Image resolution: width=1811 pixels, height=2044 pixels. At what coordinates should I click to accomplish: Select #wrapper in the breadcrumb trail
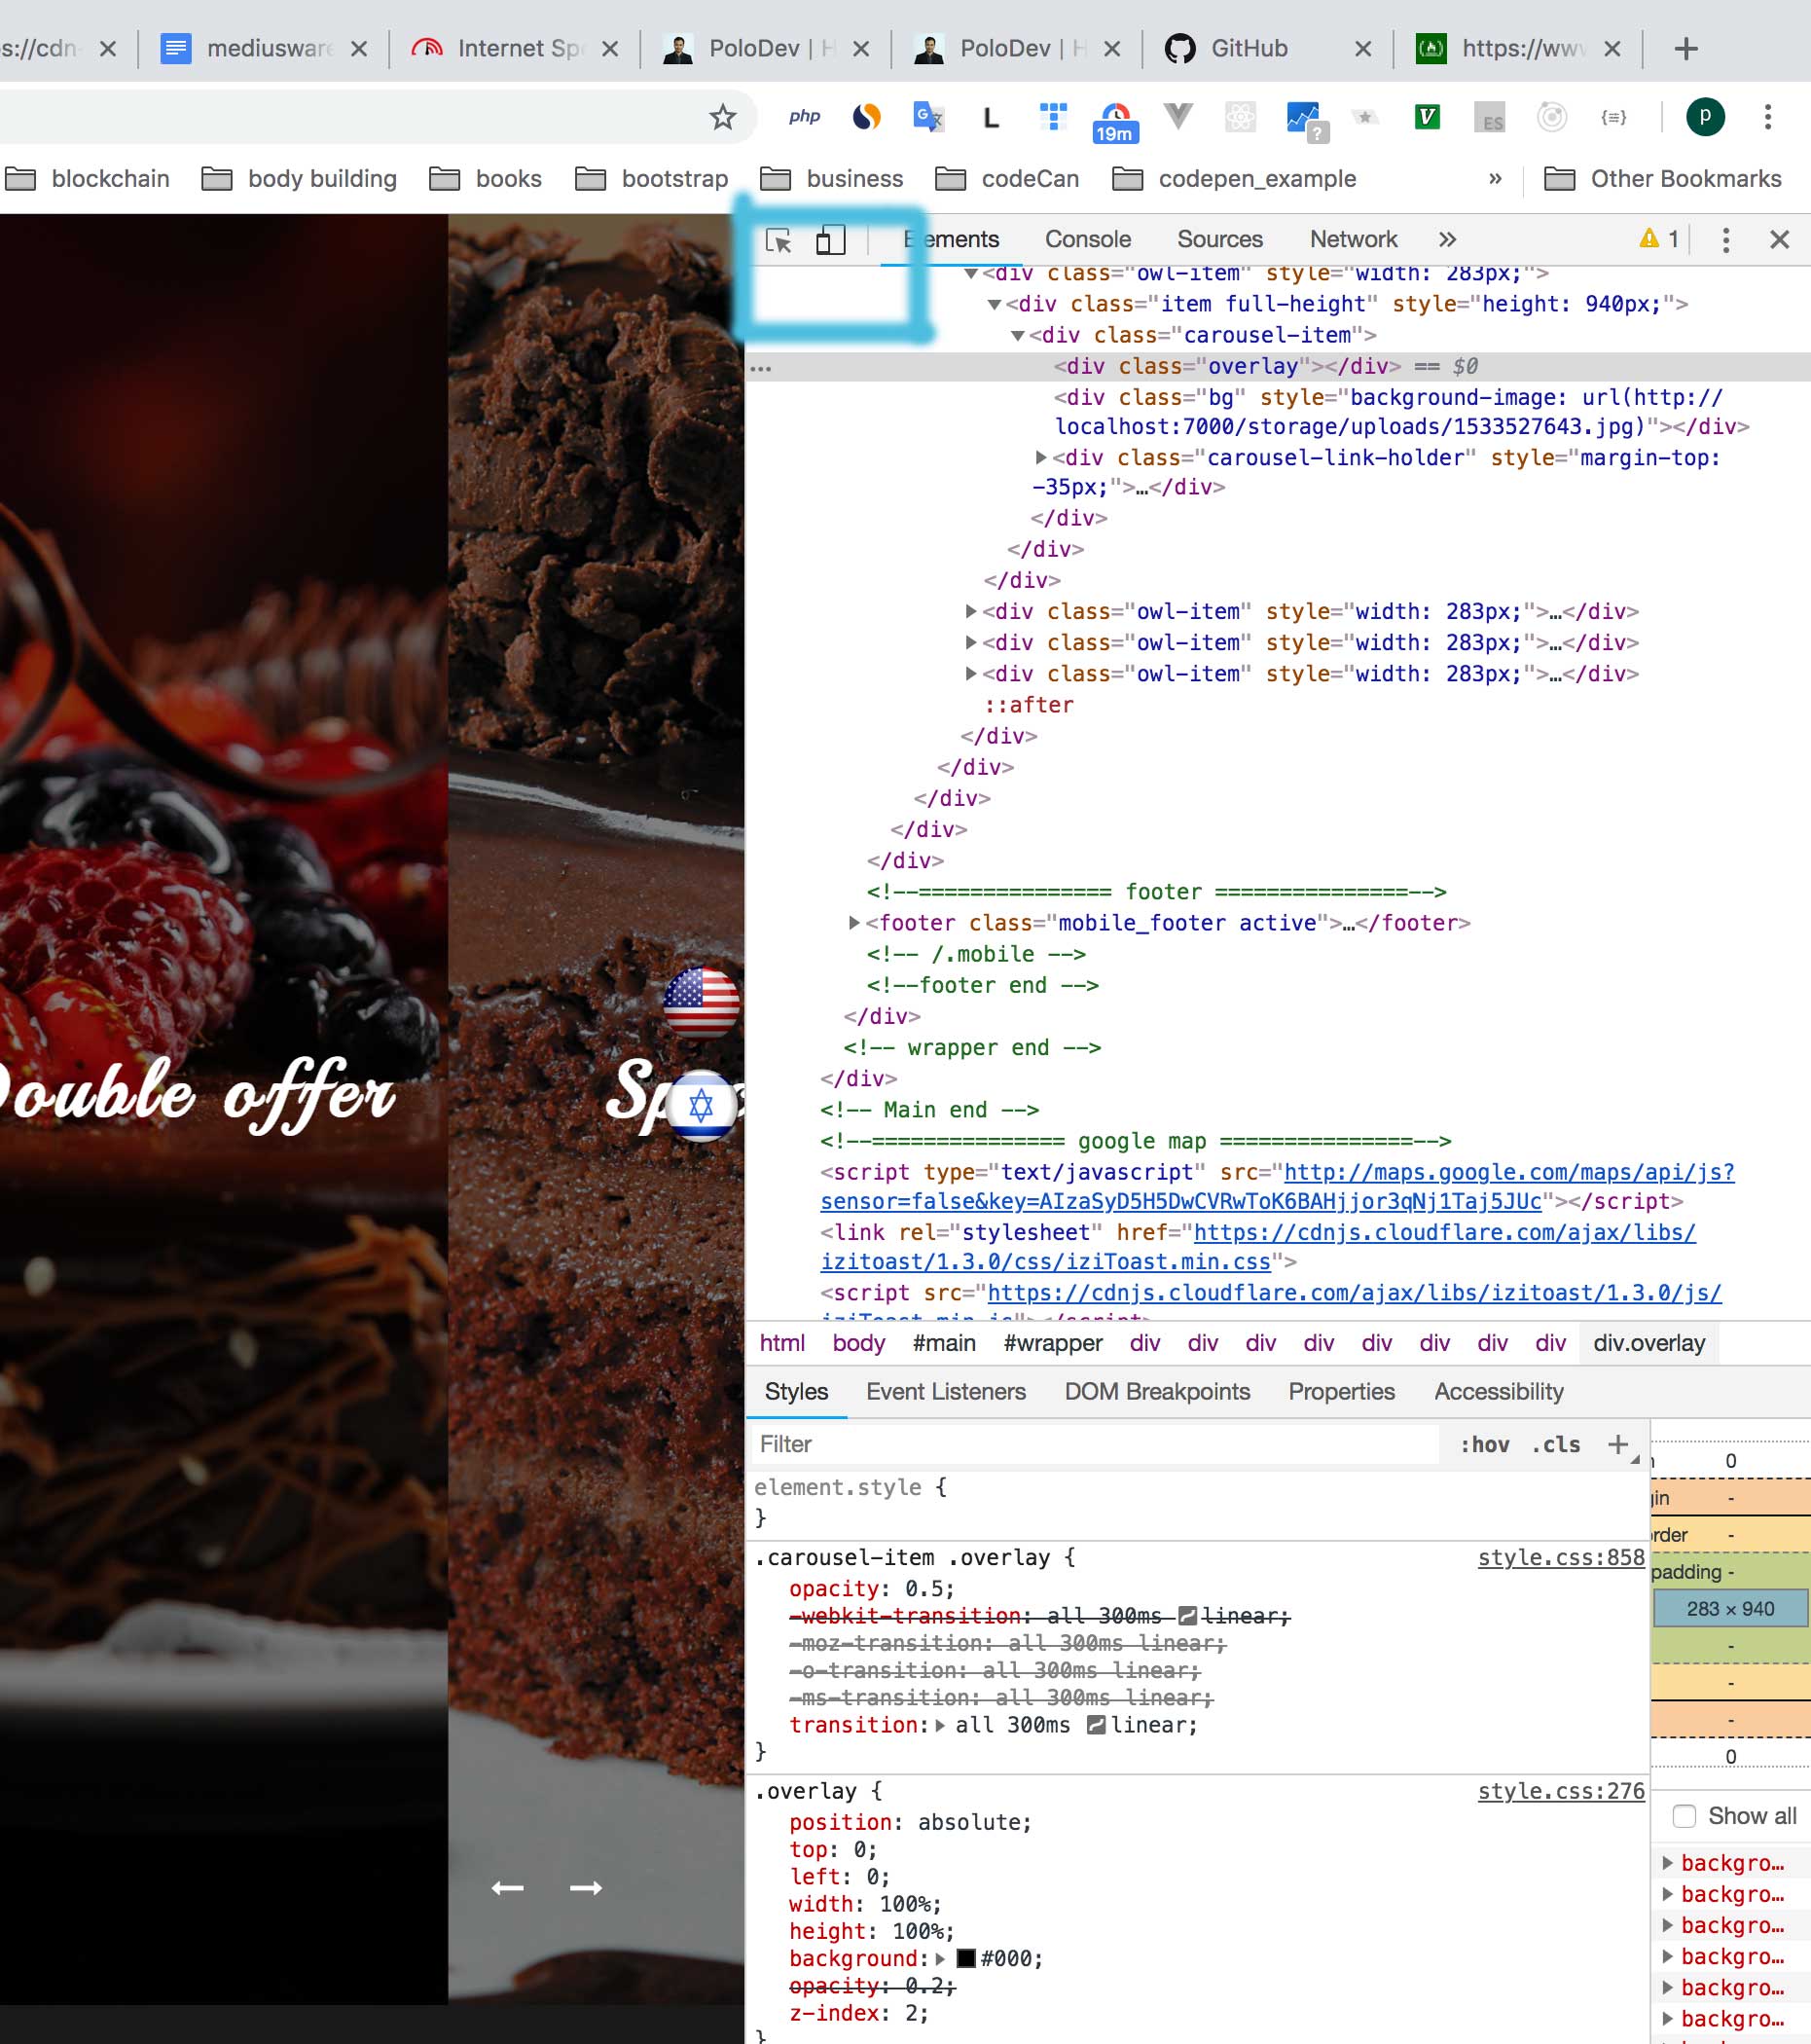[1053, 1343]
